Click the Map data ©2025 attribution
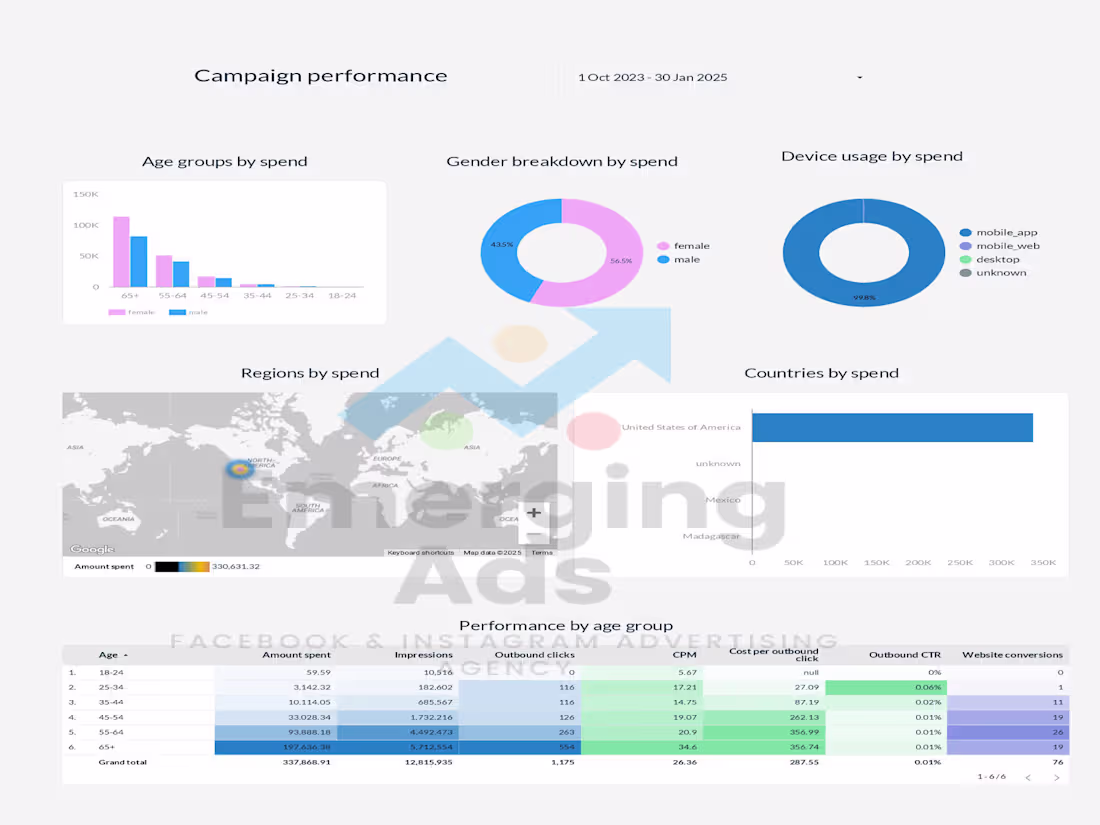 pos(492,552)
